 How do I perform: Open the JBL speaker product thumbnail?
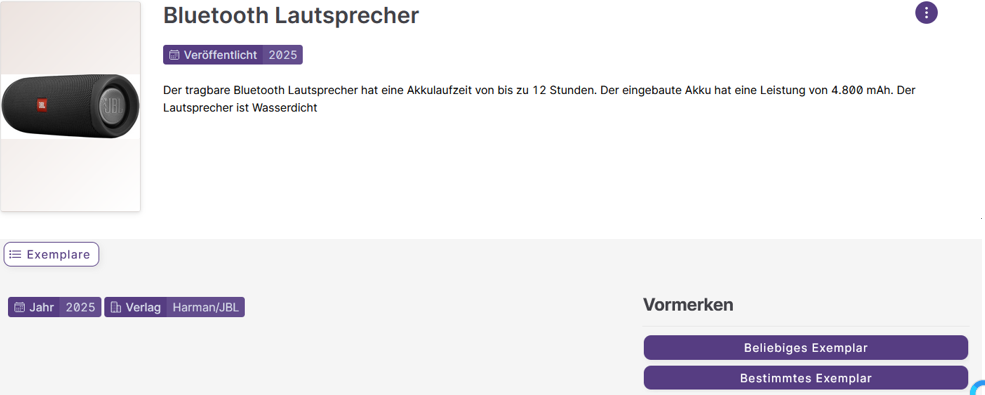tap(70, 106)
